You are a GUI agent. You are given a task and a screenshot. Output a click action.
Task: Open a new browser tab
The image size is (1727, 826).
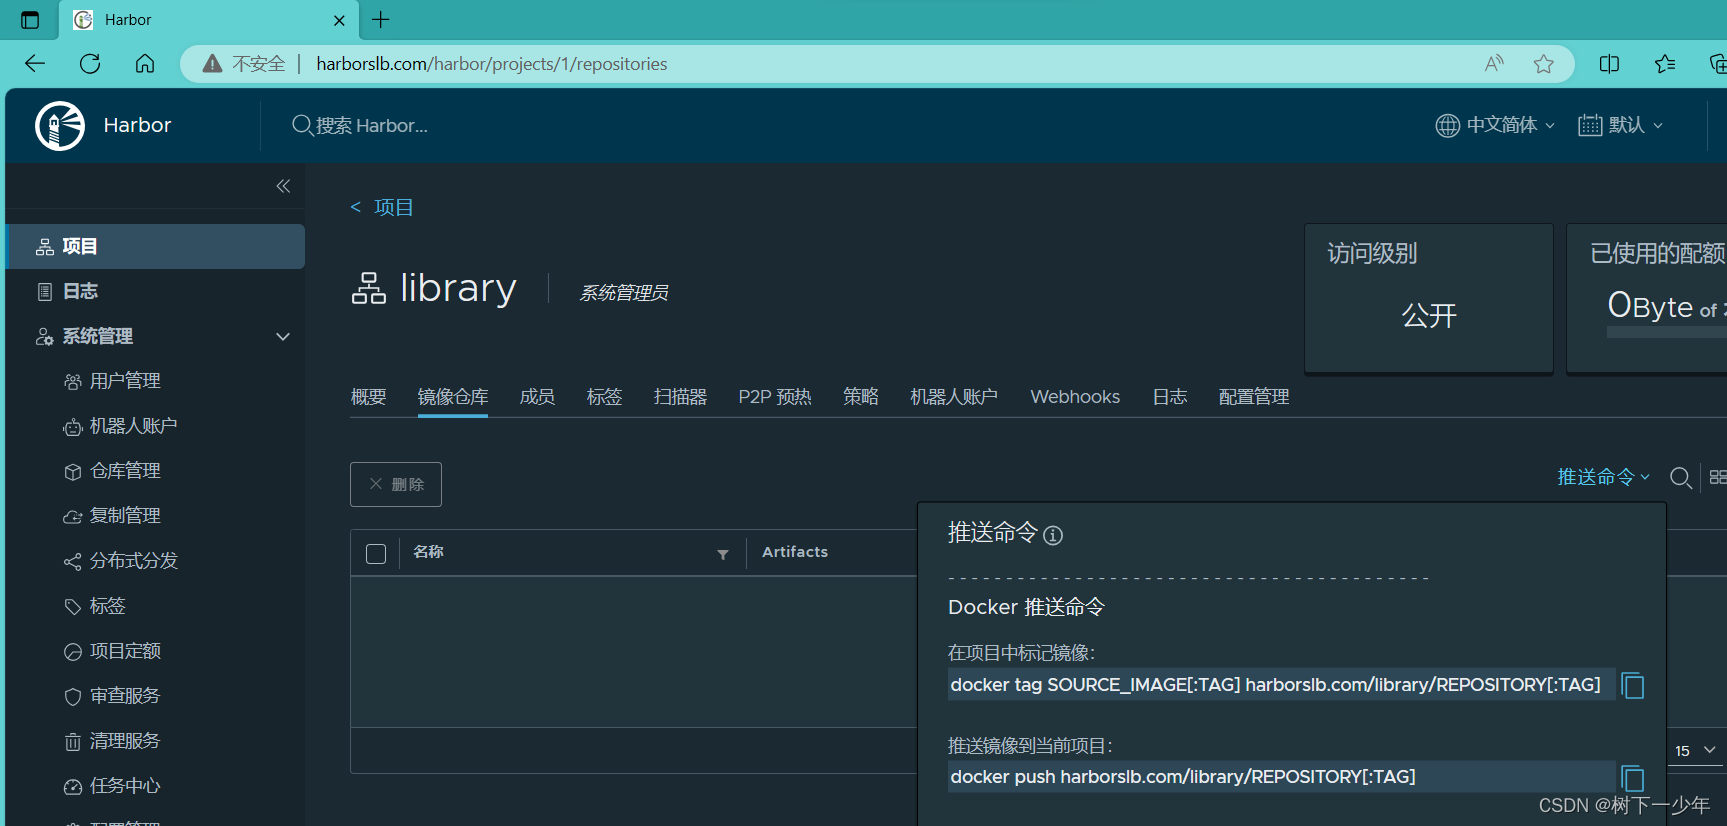[x=381, y=19]
